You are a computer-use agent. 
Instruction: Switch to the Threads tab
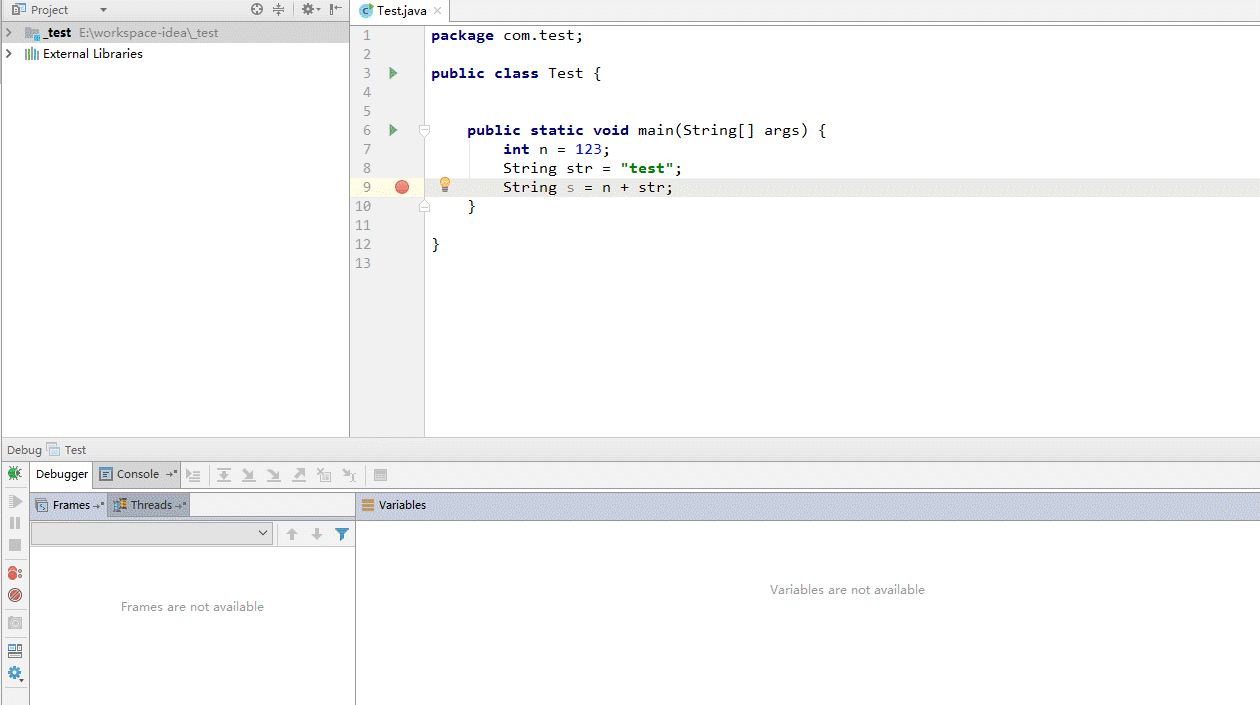coord(150,505)
